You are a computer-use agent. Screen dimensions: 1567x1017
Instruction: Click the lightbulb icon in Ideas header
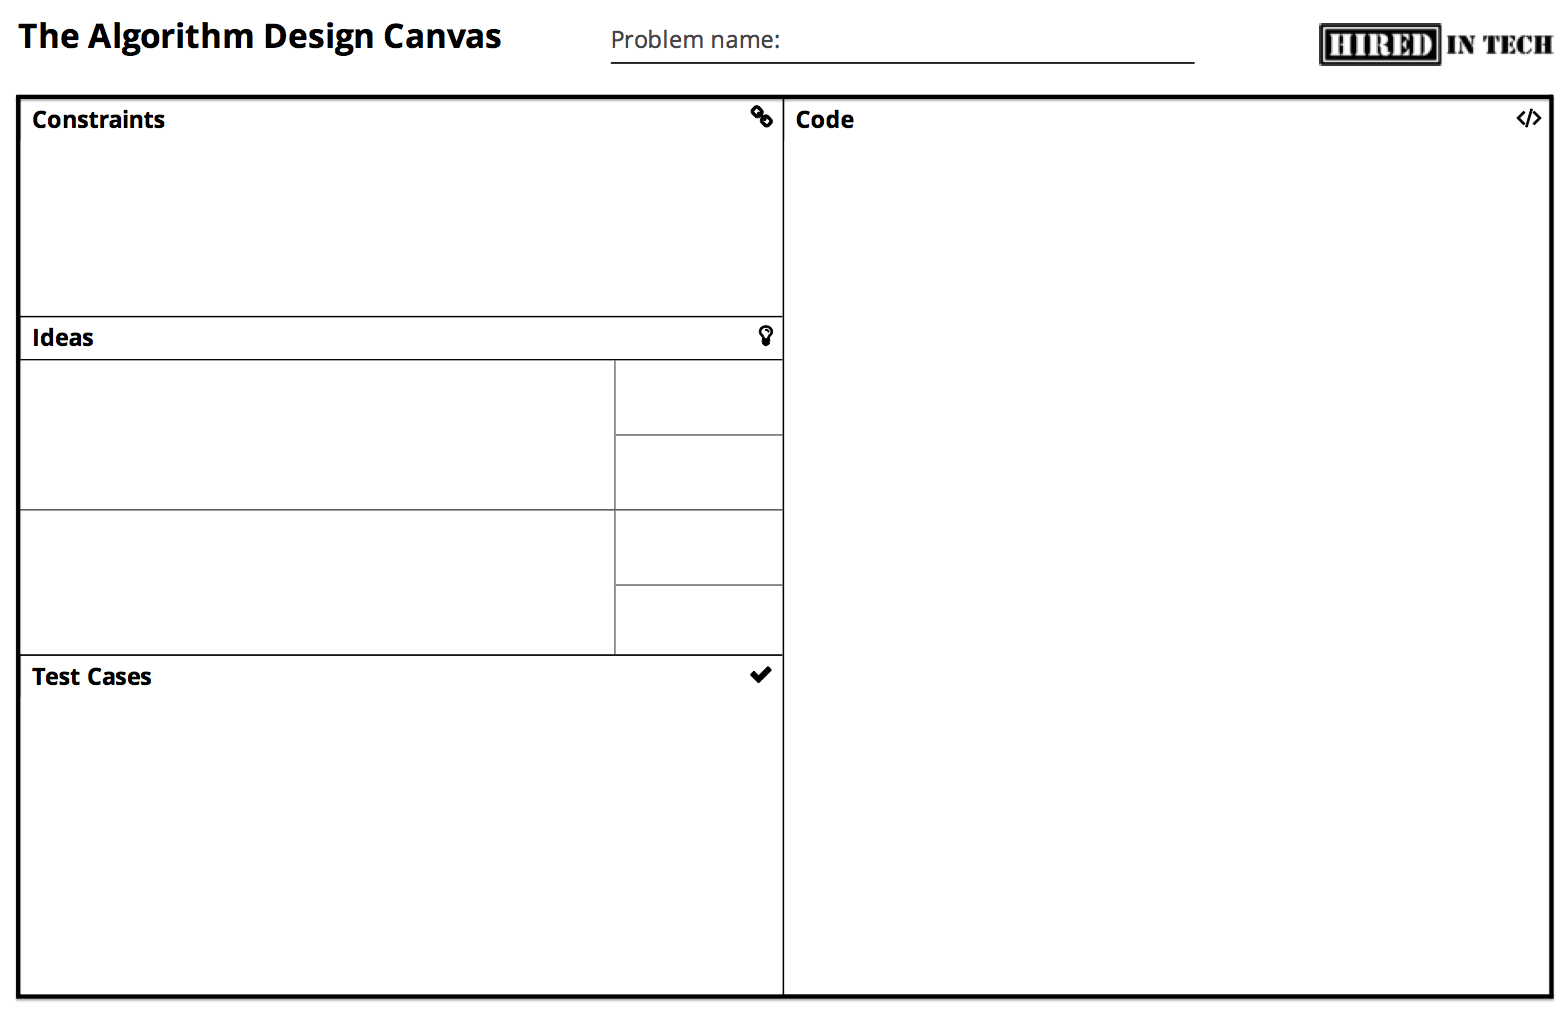coord(765,336)
